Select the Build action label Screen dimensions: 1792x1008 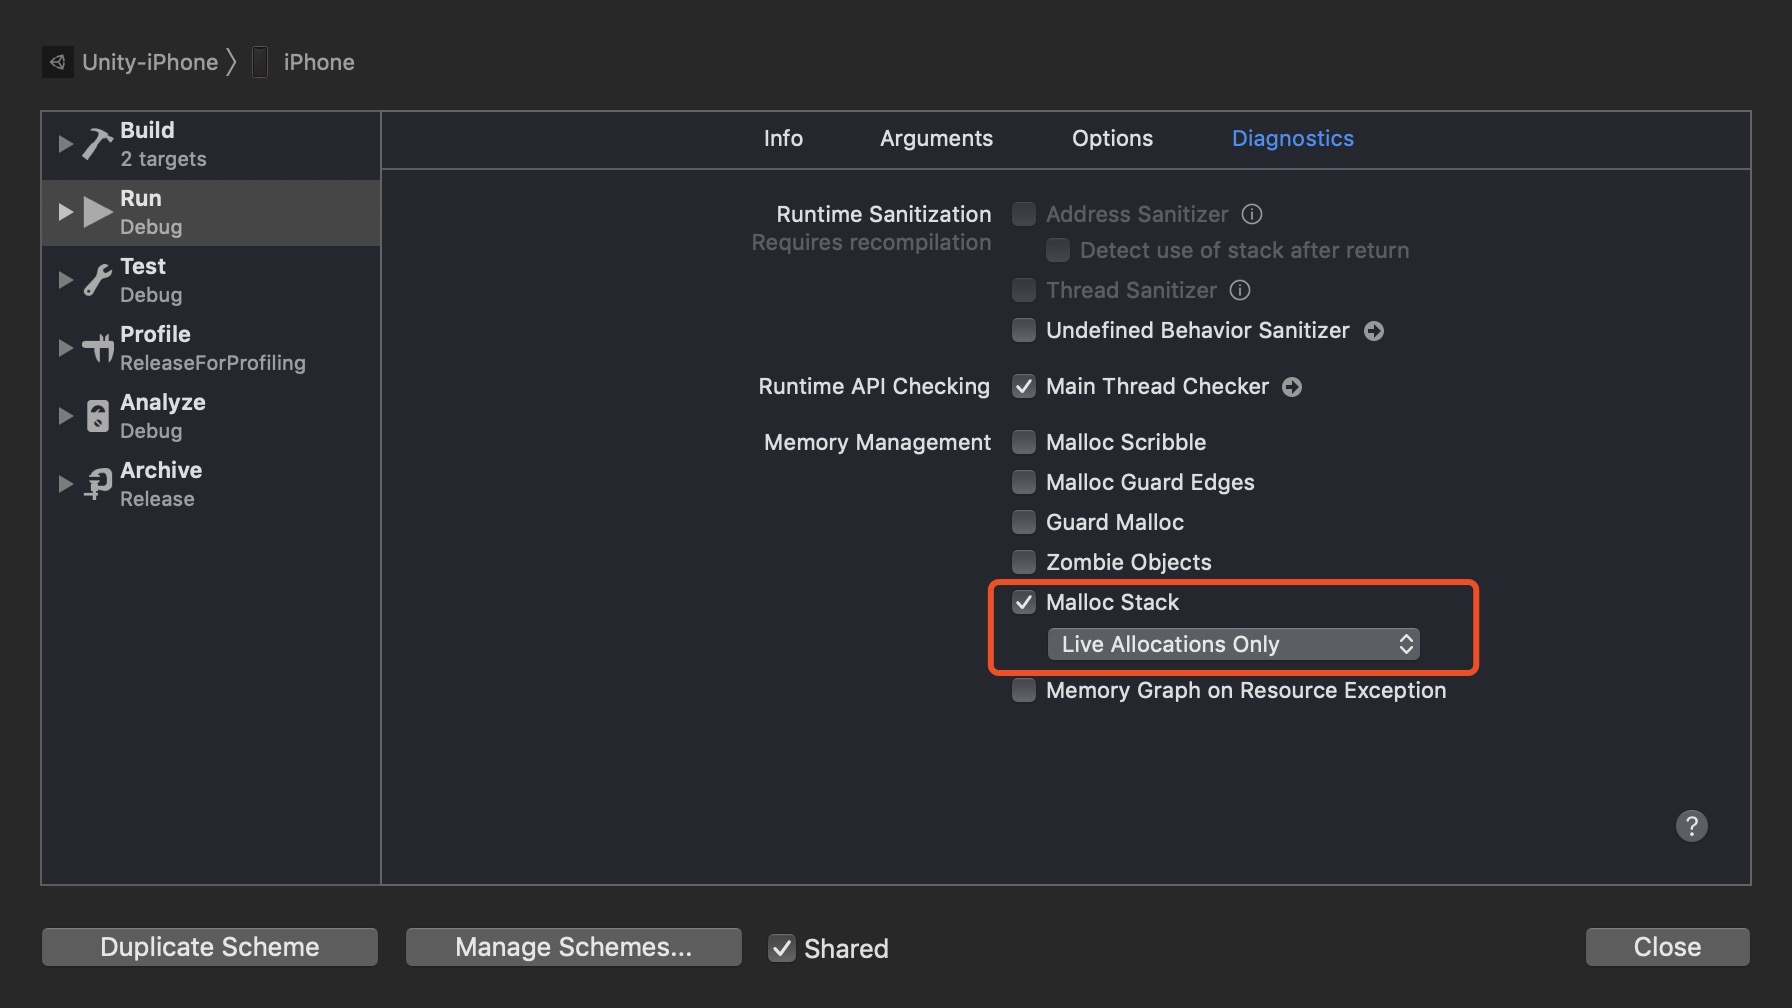(147, 130)
